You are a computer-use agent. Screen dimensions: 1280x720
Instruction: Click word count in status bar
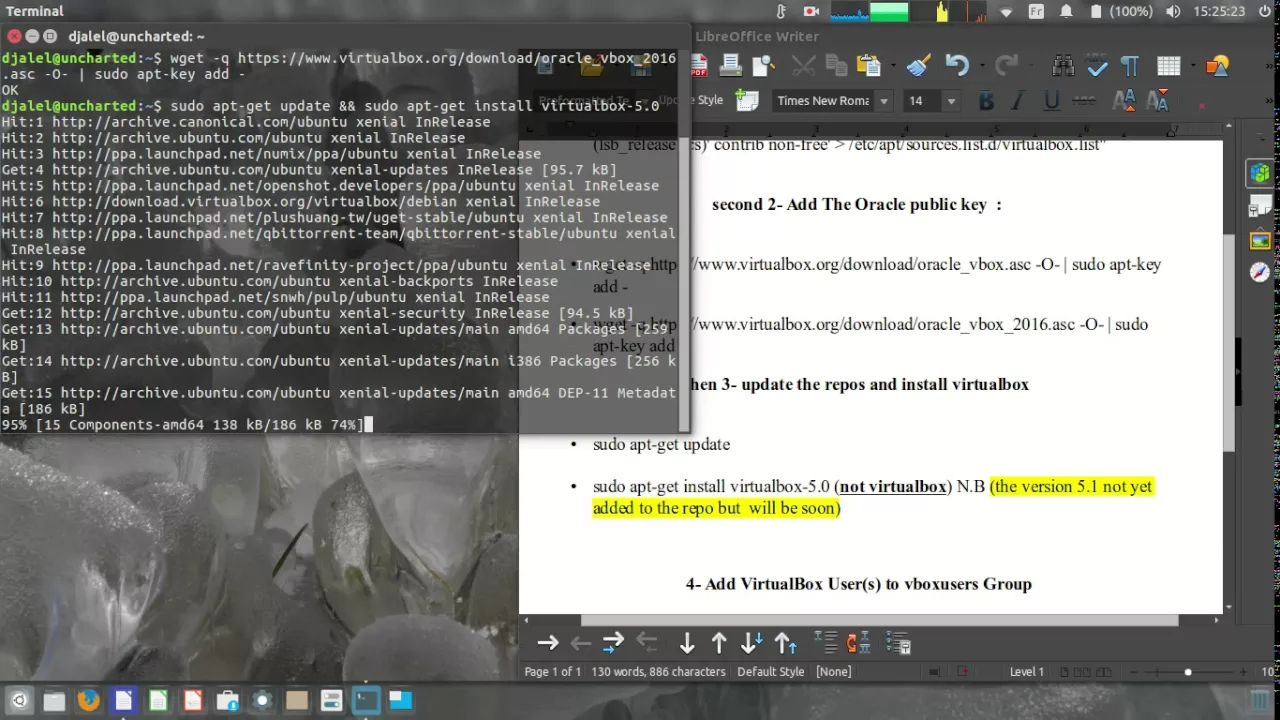tap(658, 672)
